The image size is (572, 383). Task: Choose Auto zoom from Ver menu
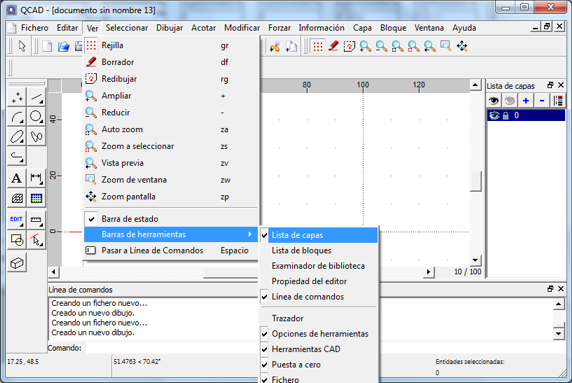pos(170,129)
